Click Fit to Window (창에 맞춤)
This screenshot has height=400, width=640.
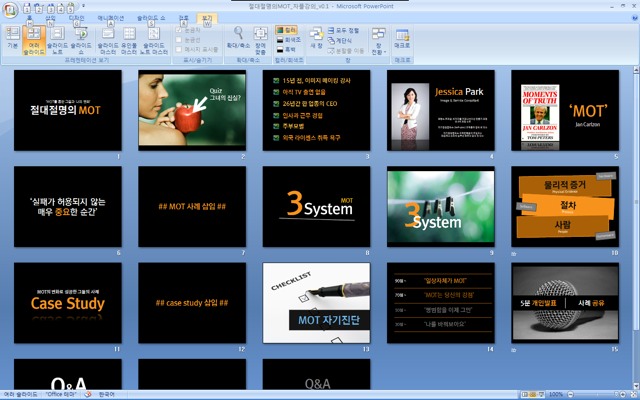tap(260, 40)
